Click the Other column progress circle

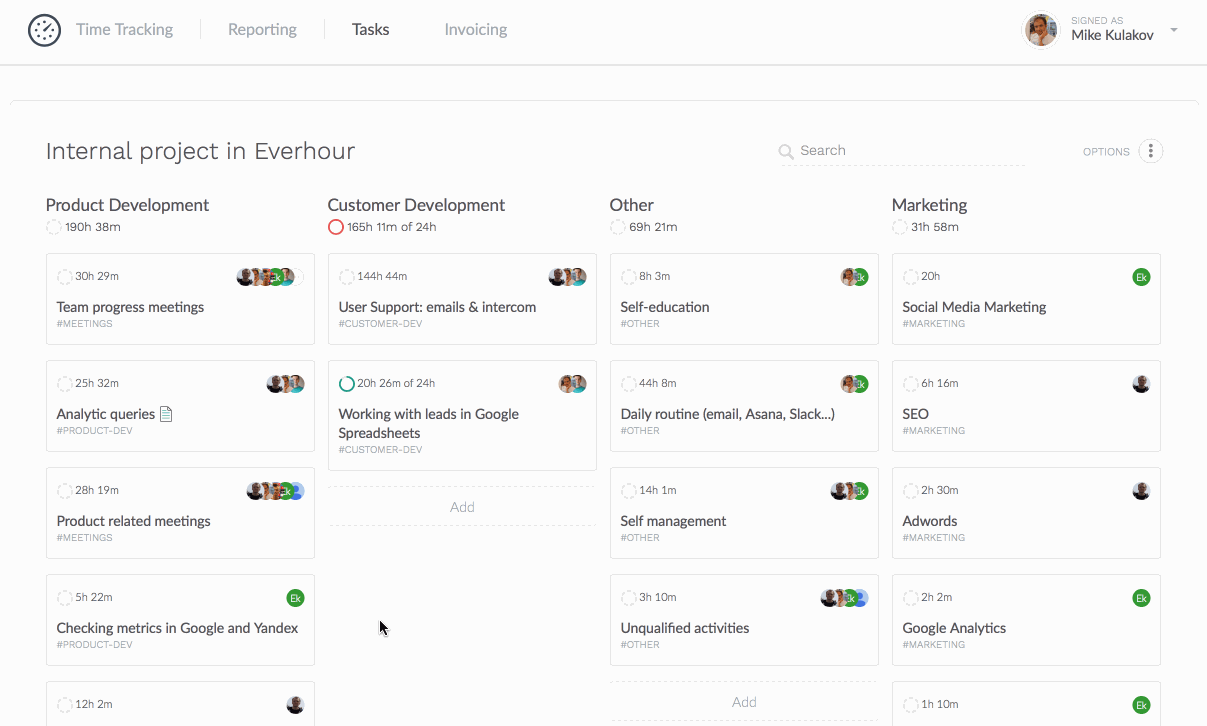tap(618, 227)
